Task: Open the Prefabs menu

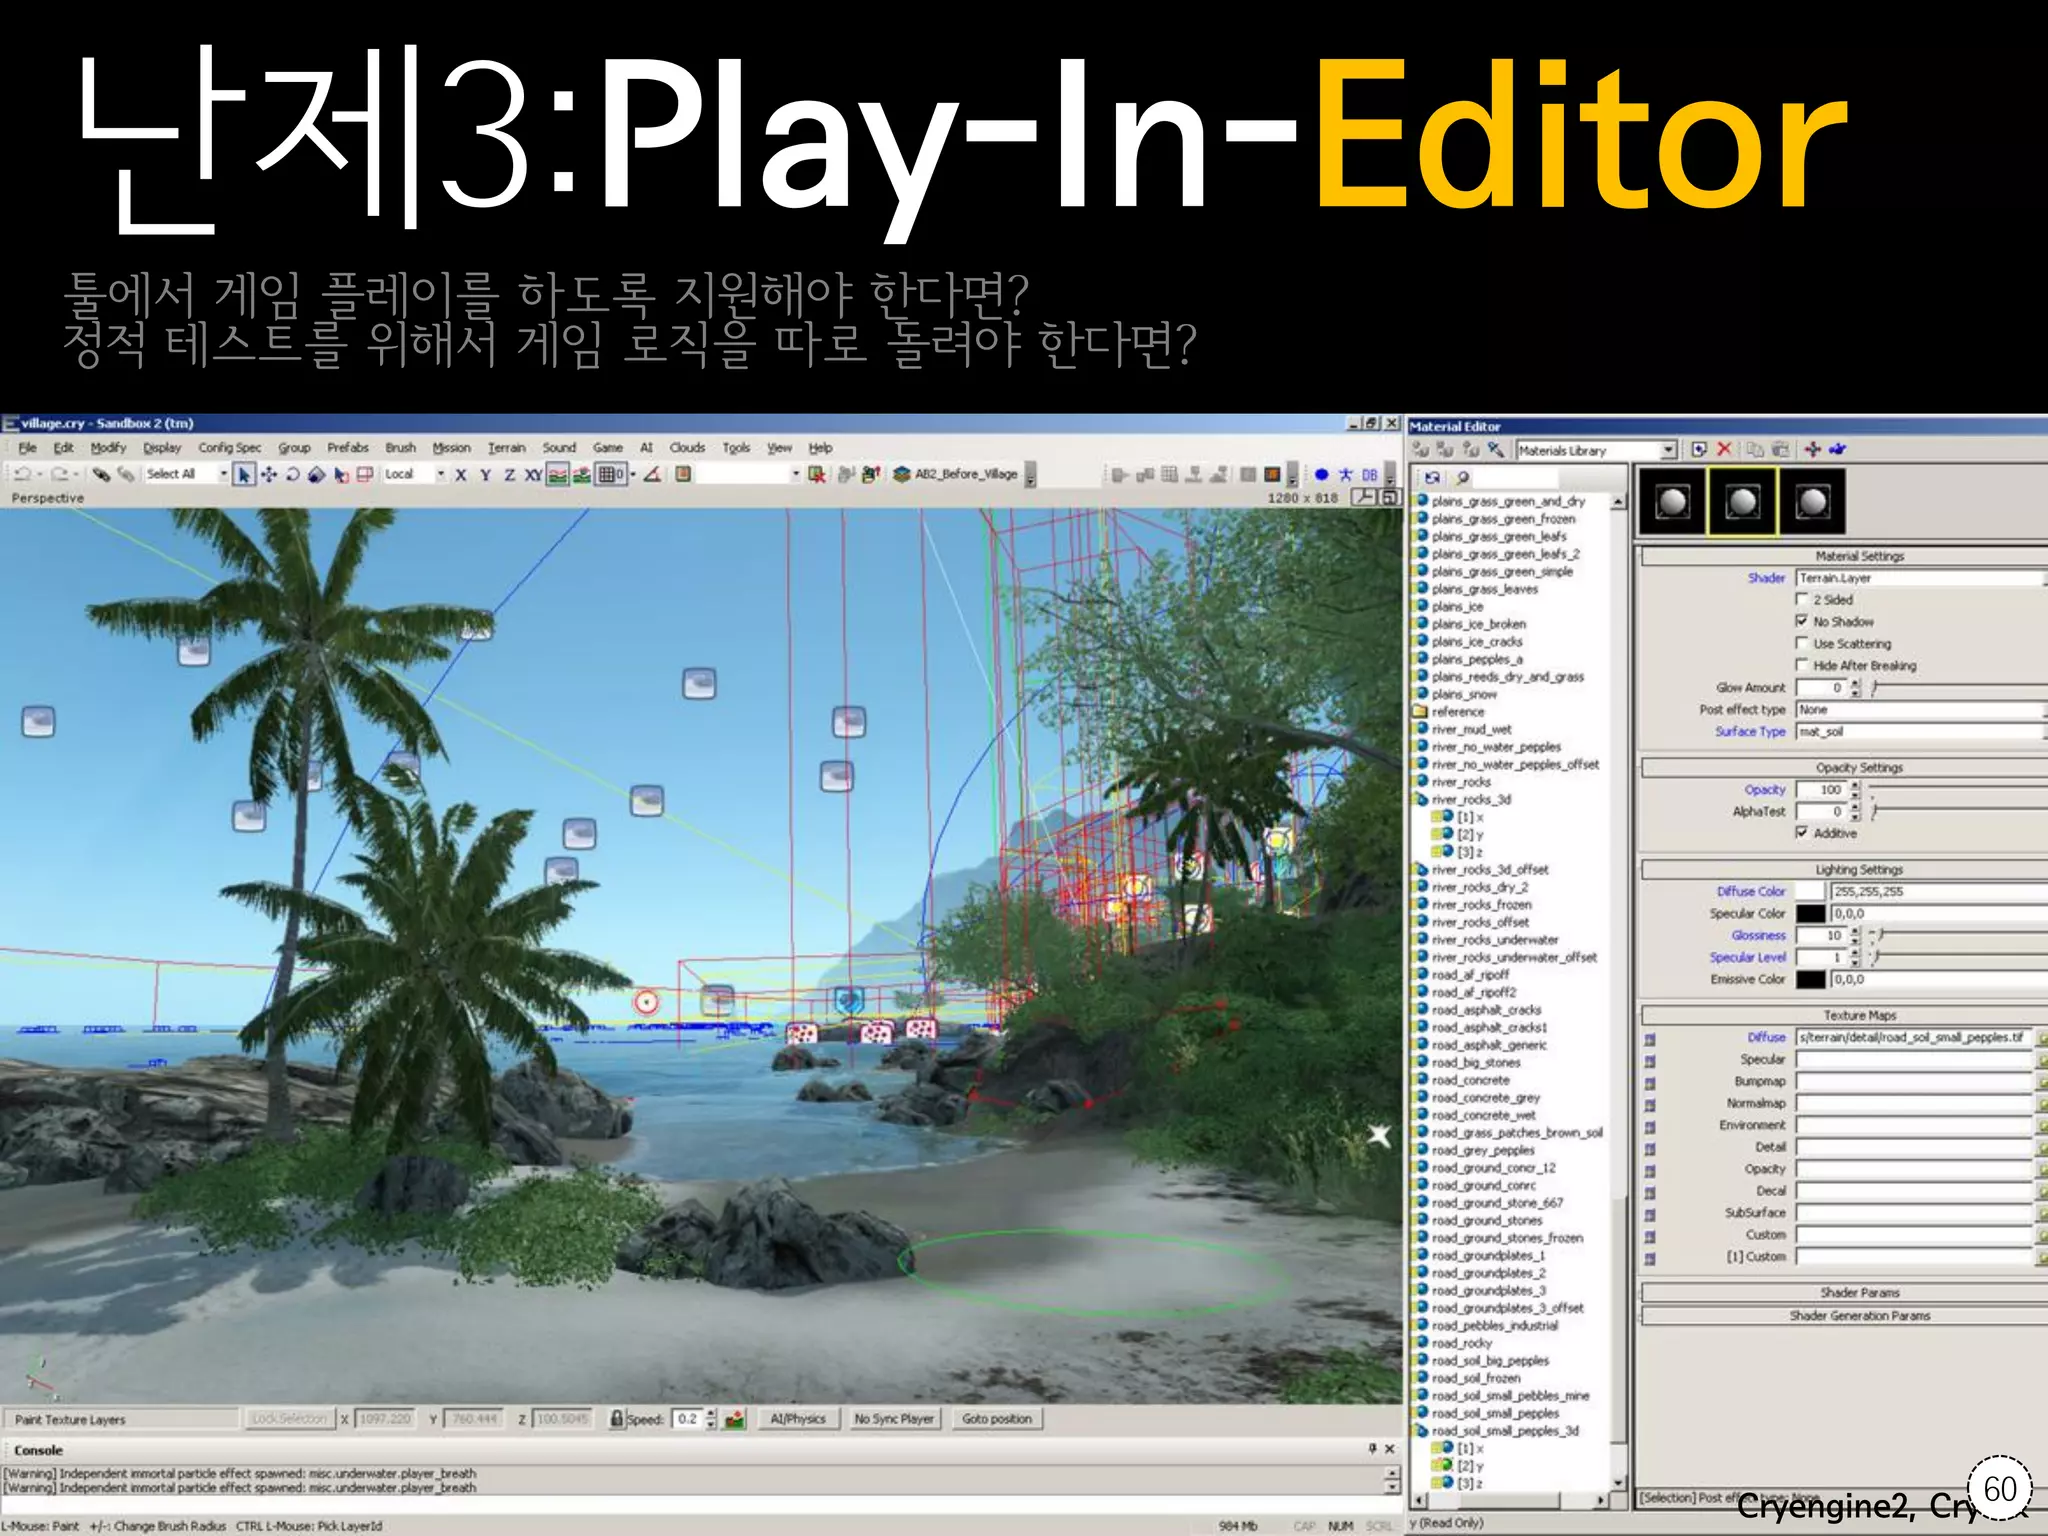Action: point(348,448)
